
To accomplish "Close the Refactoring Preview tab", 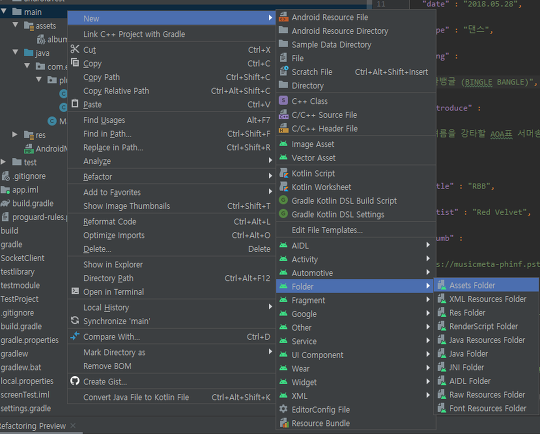I will (73, 426).
